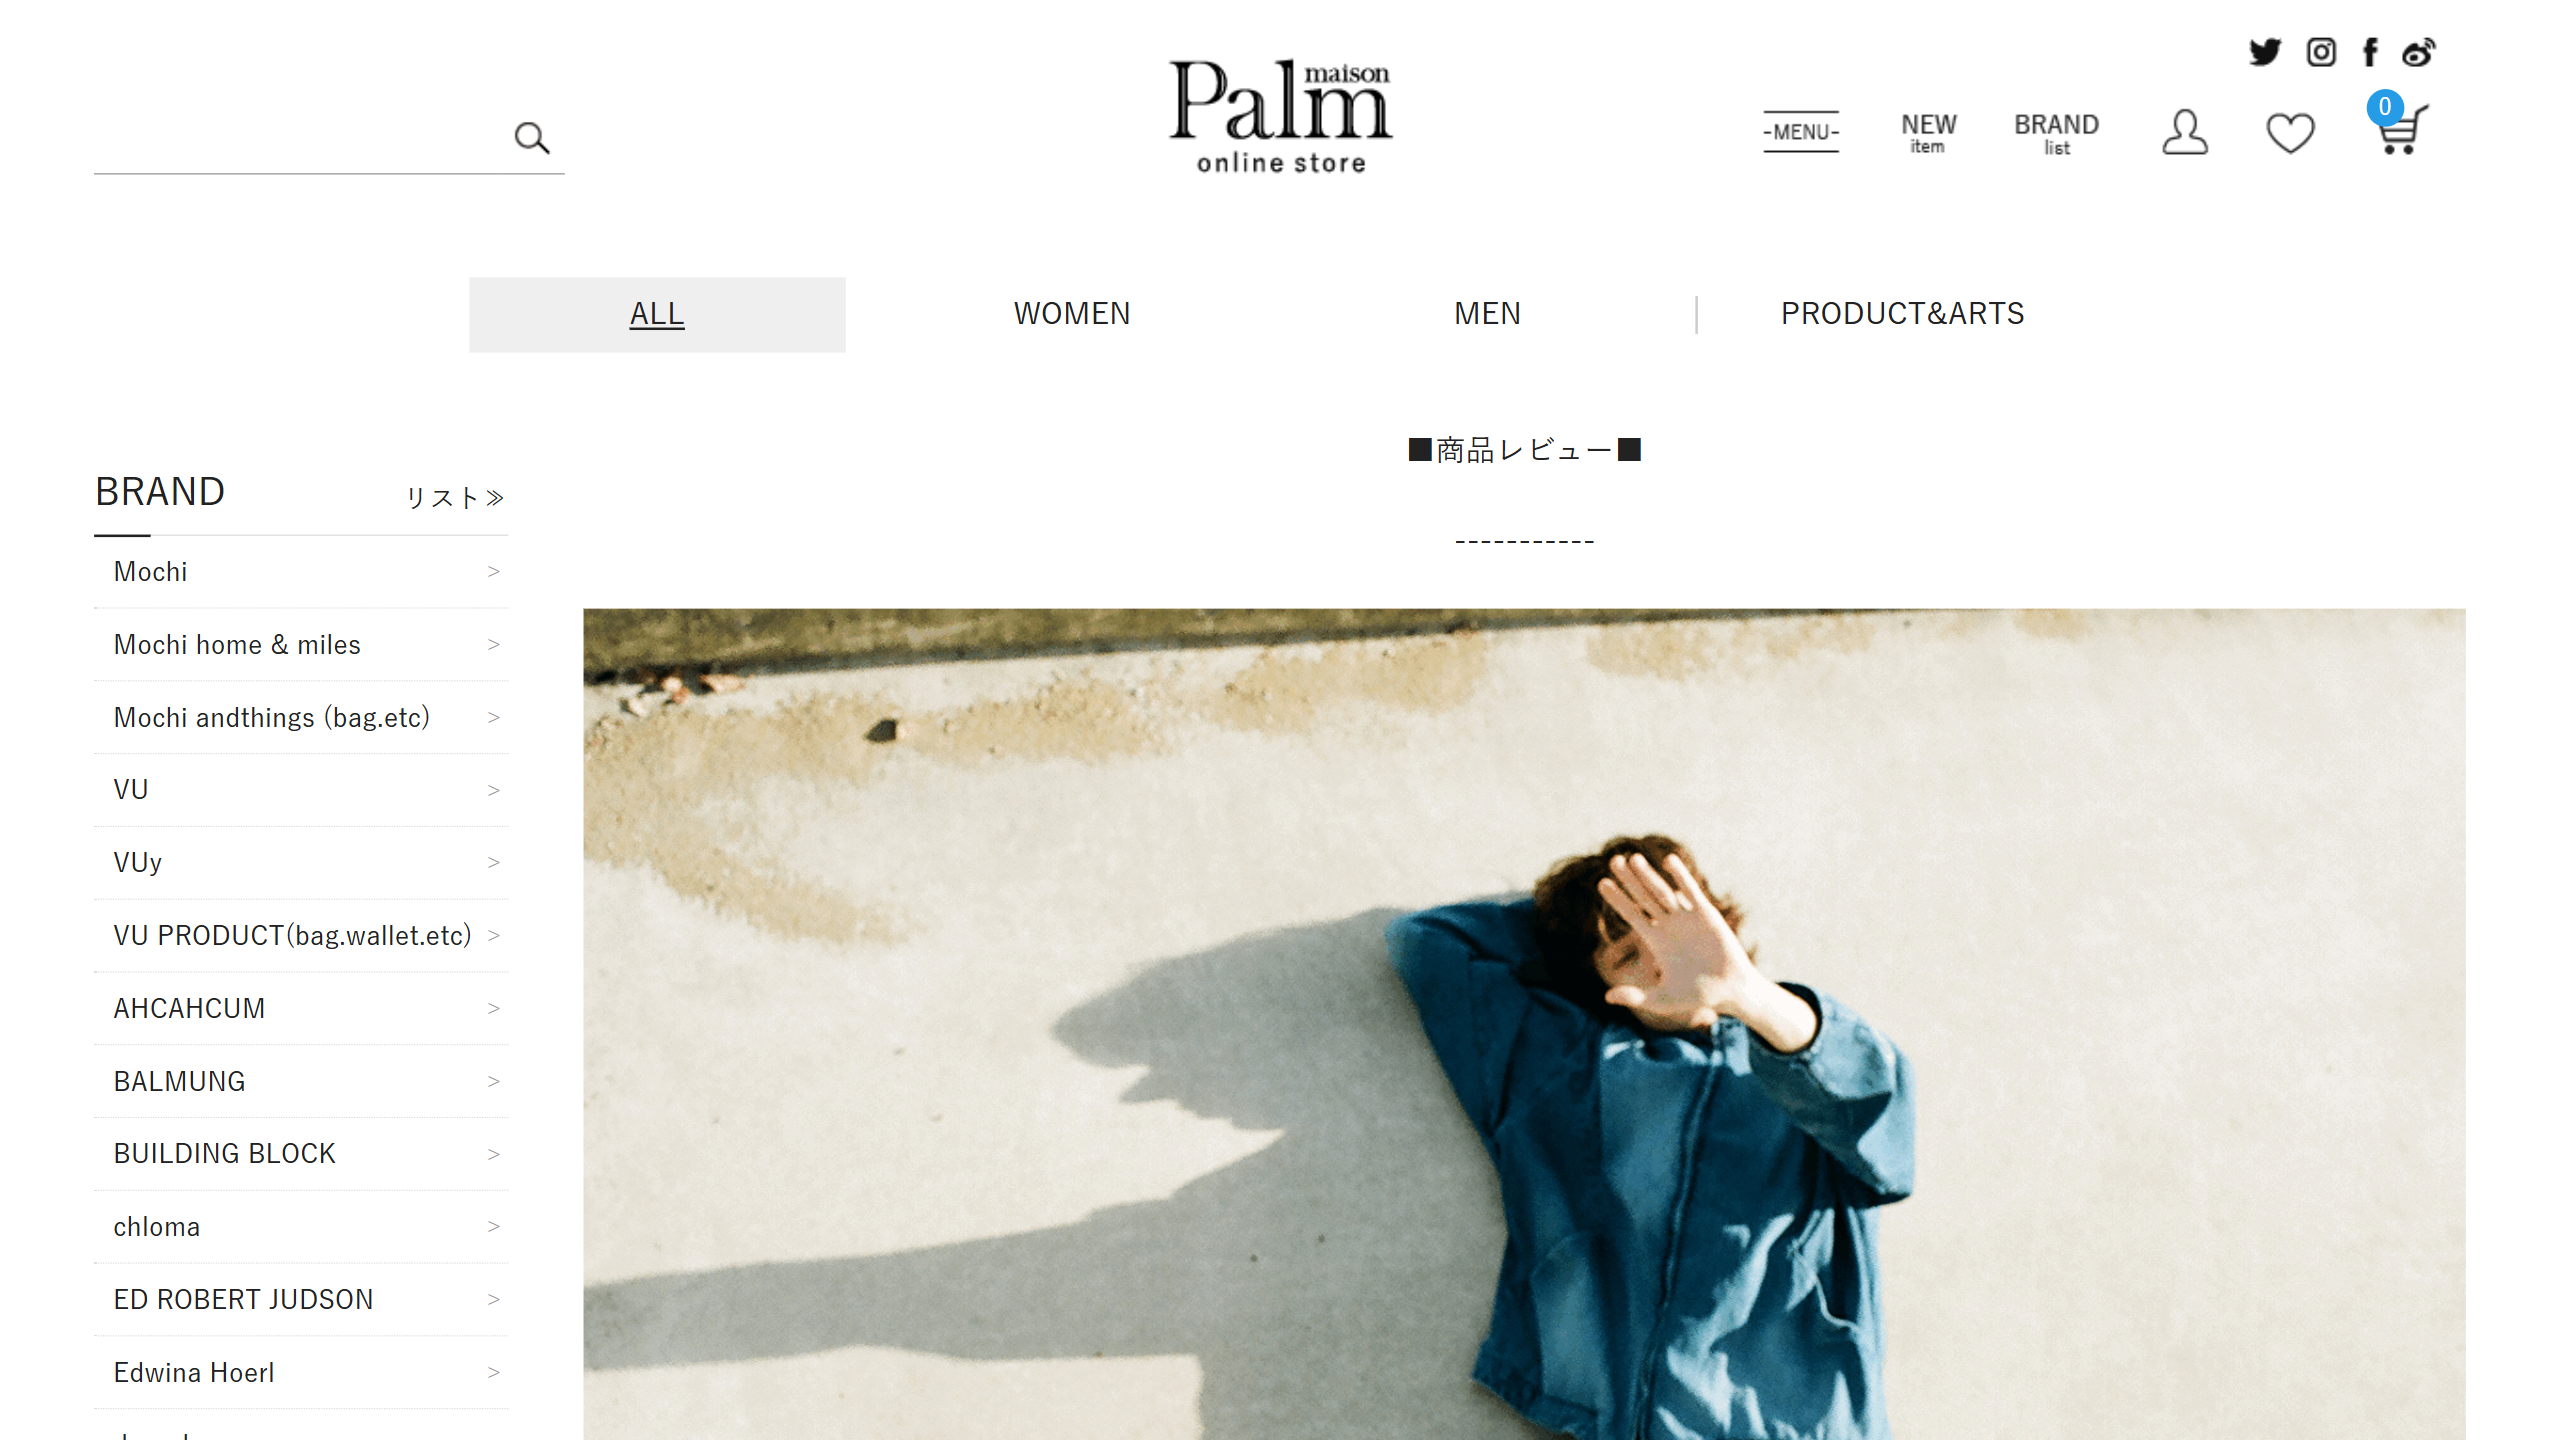2560x1440 pixels.
Task: Open the Weibo social icon
Action: tap(2419, 52)
